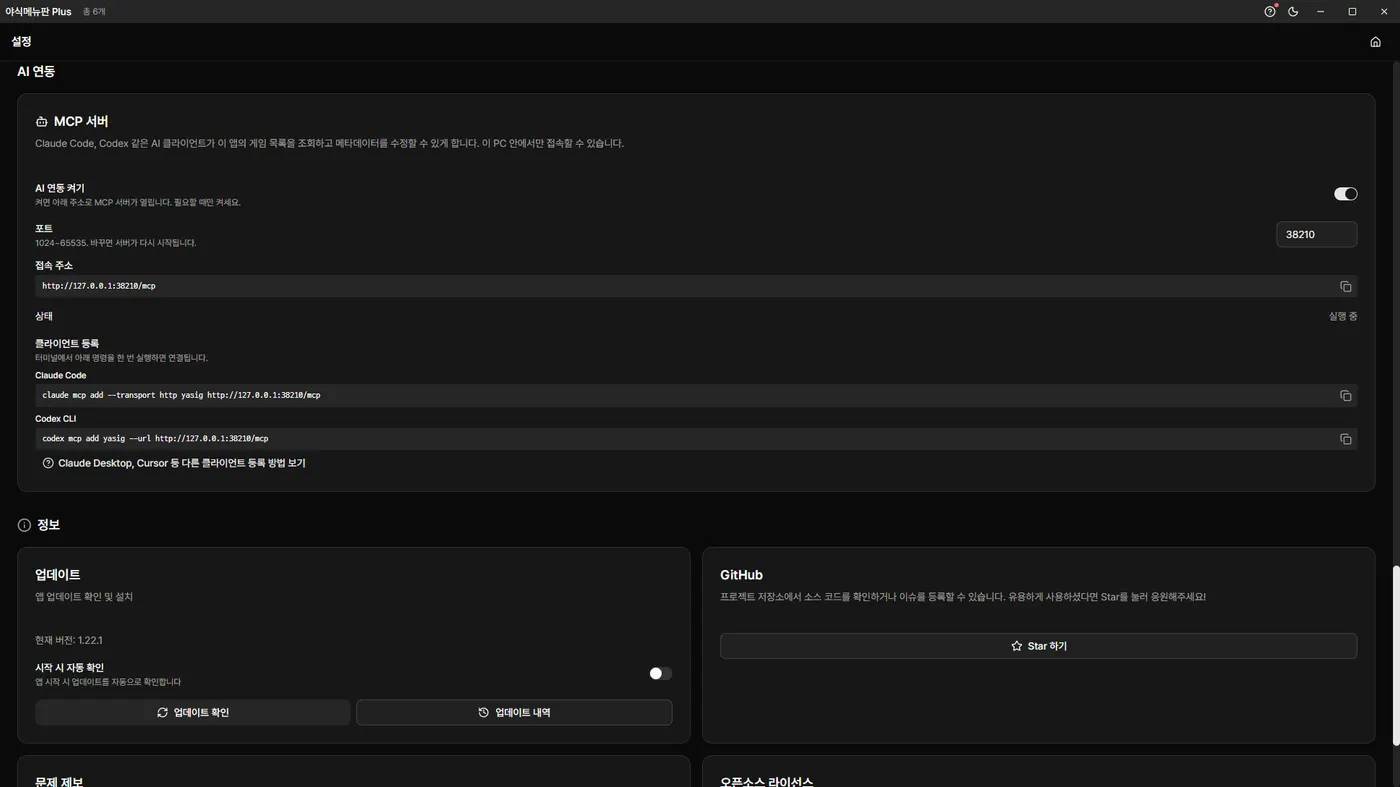This screenshot has width=1400, height=787.
Task: Click the info icon beside 정보
Action: pyautogui.click(x=24, y=525)
